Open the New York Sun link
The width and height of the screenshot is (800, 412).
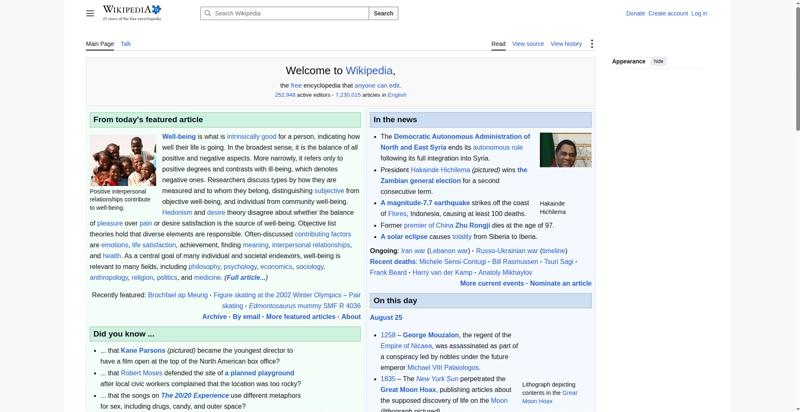pos(437,379)
